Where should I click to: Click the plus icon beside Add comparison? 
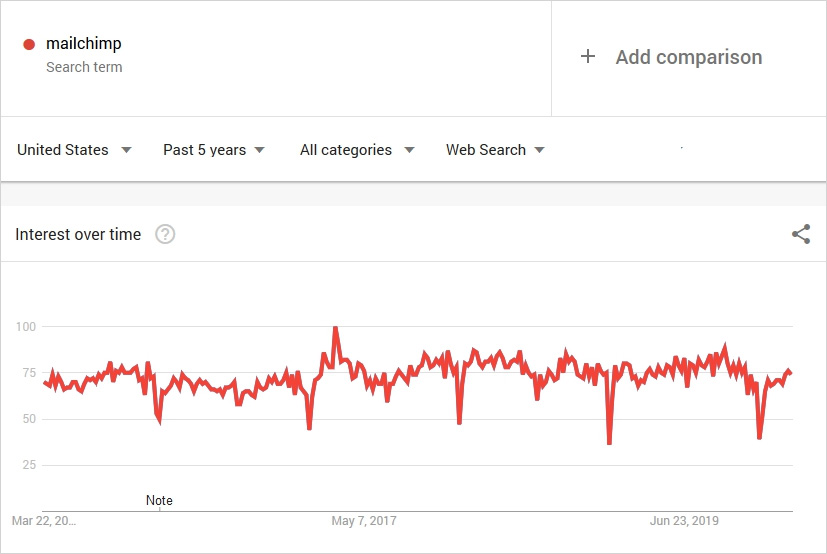point(588,57)
